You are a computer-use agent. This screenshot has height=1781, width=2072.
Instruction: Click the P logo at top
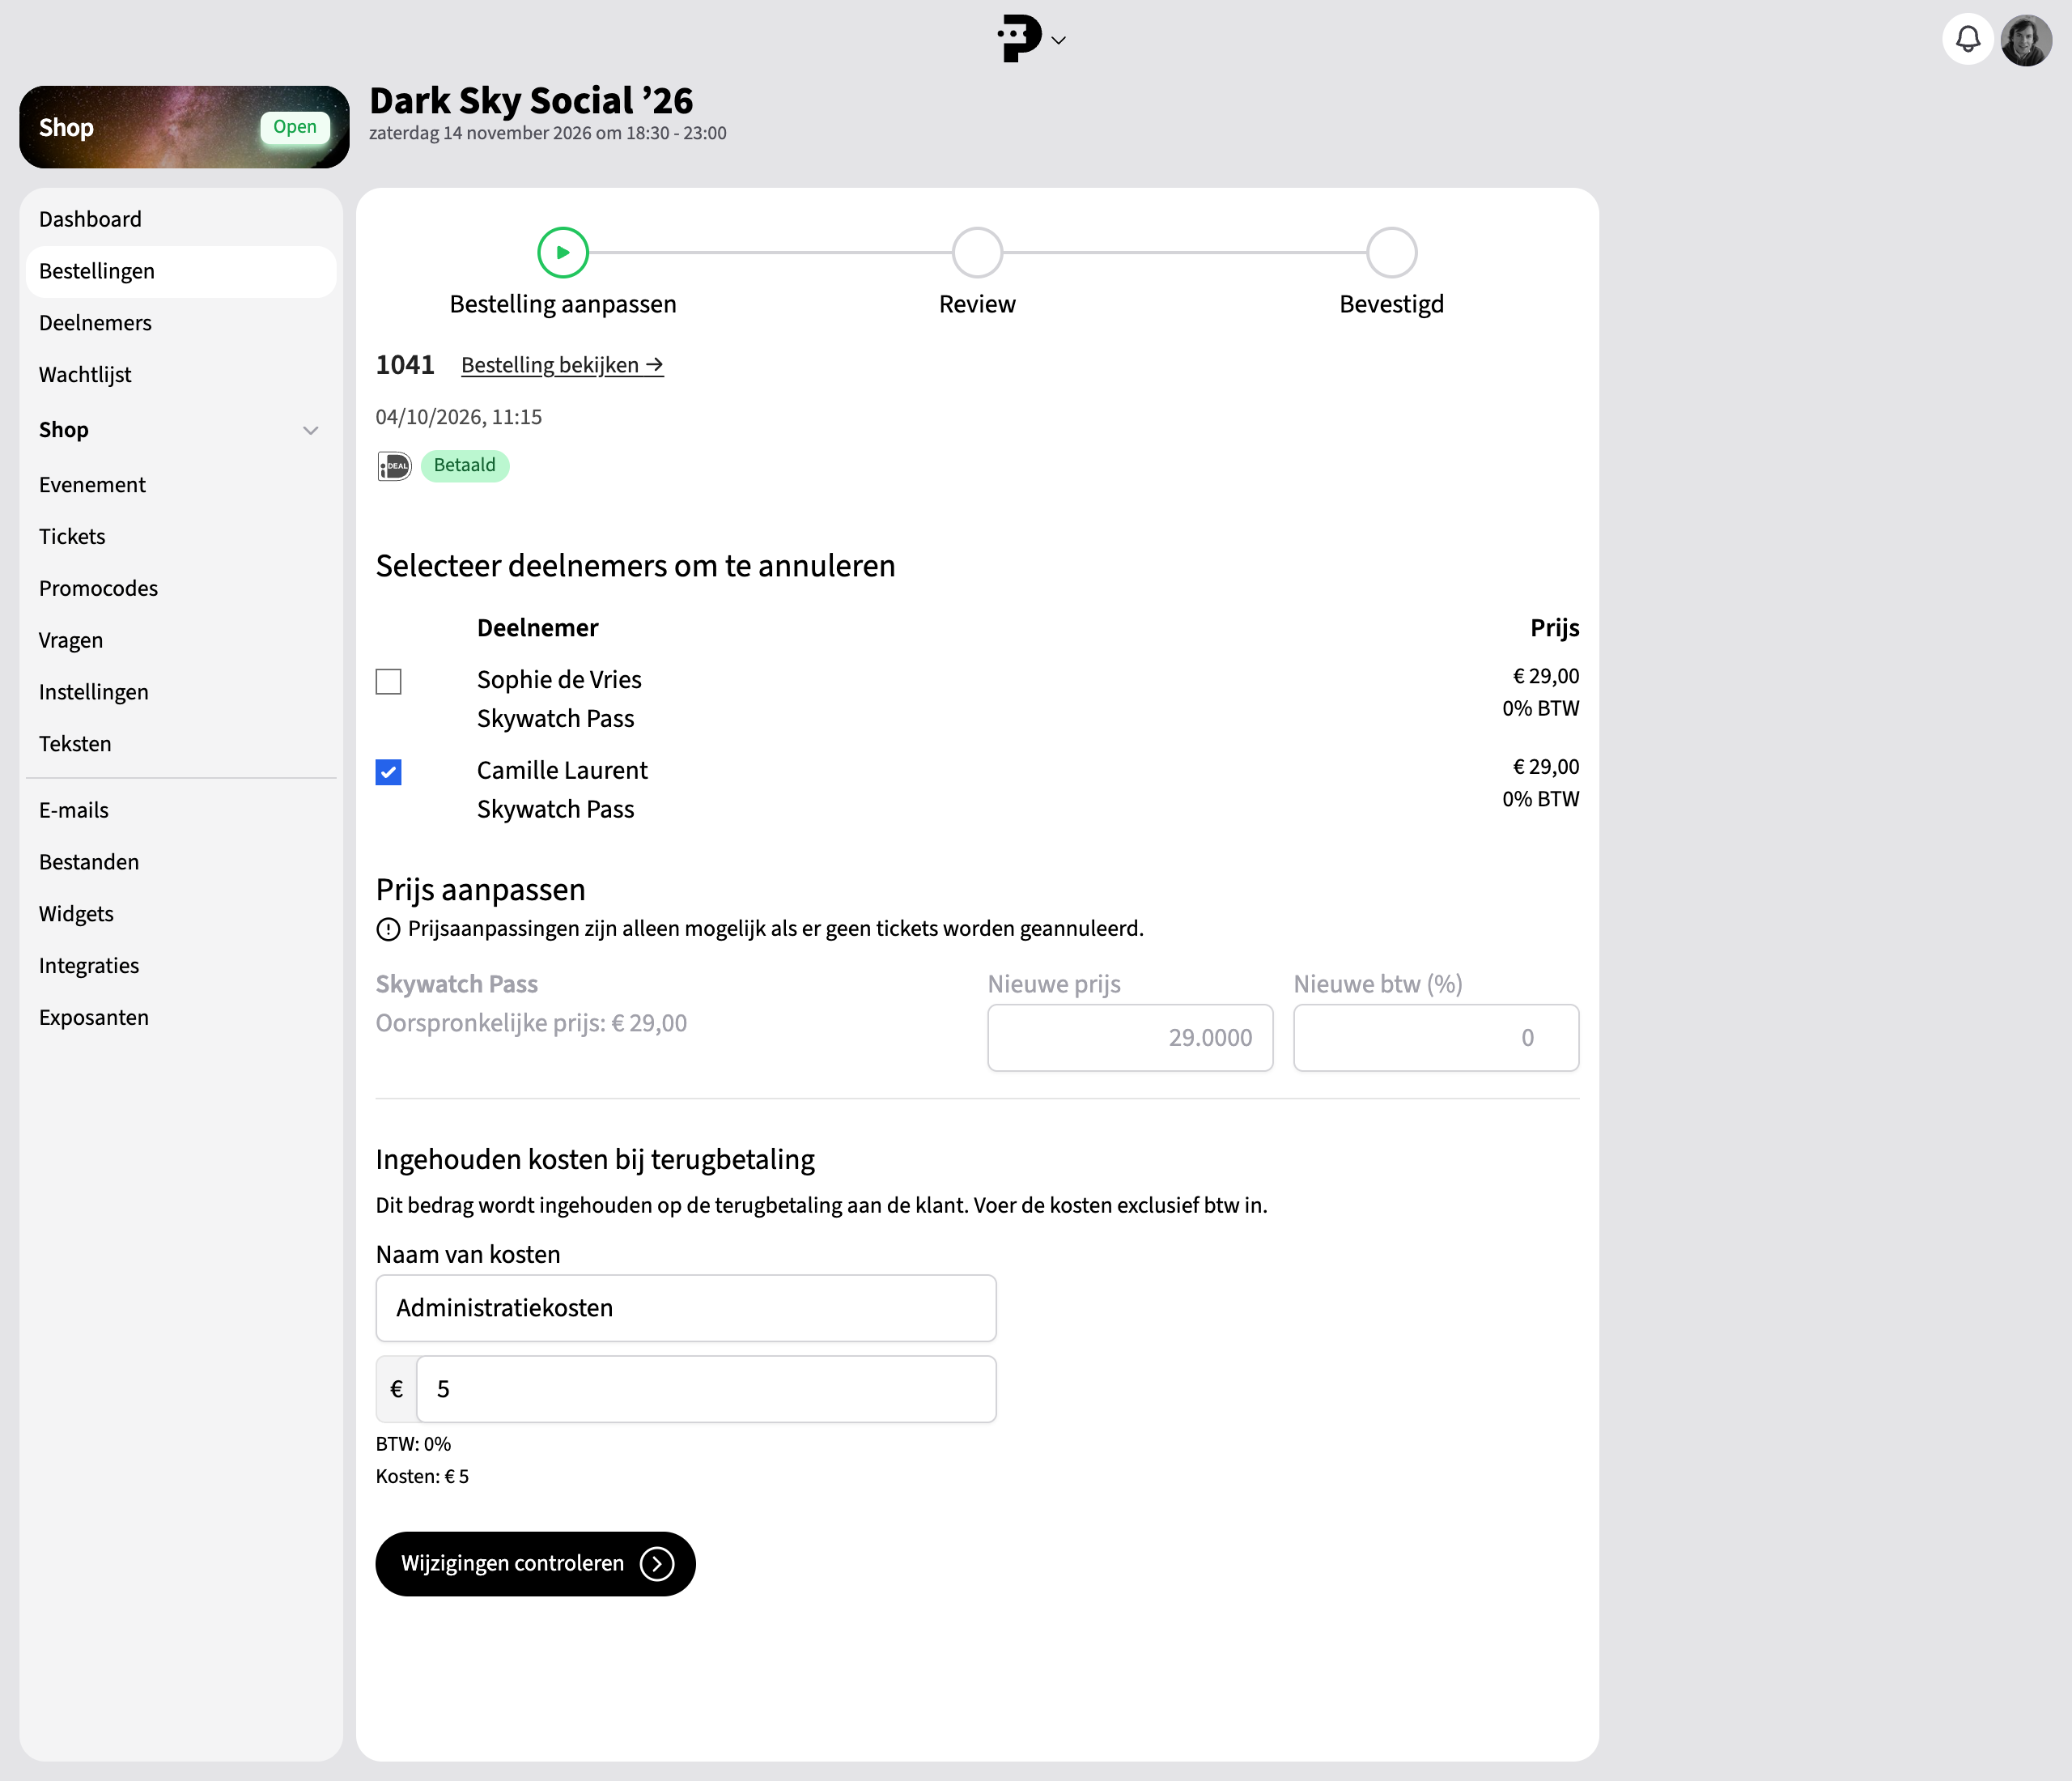coord(1019,39)
